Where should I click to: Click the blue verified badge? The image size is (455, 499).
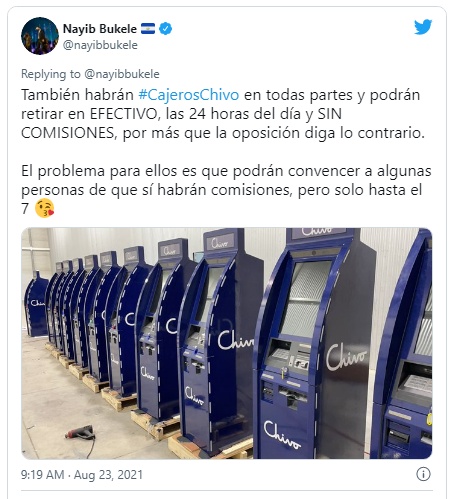[x=165, y=29]
